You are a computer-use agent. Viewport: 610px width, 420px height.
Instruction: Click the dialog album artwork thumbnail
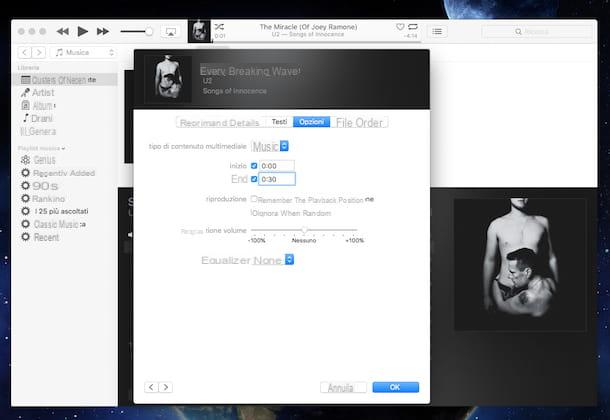point(168,79)
